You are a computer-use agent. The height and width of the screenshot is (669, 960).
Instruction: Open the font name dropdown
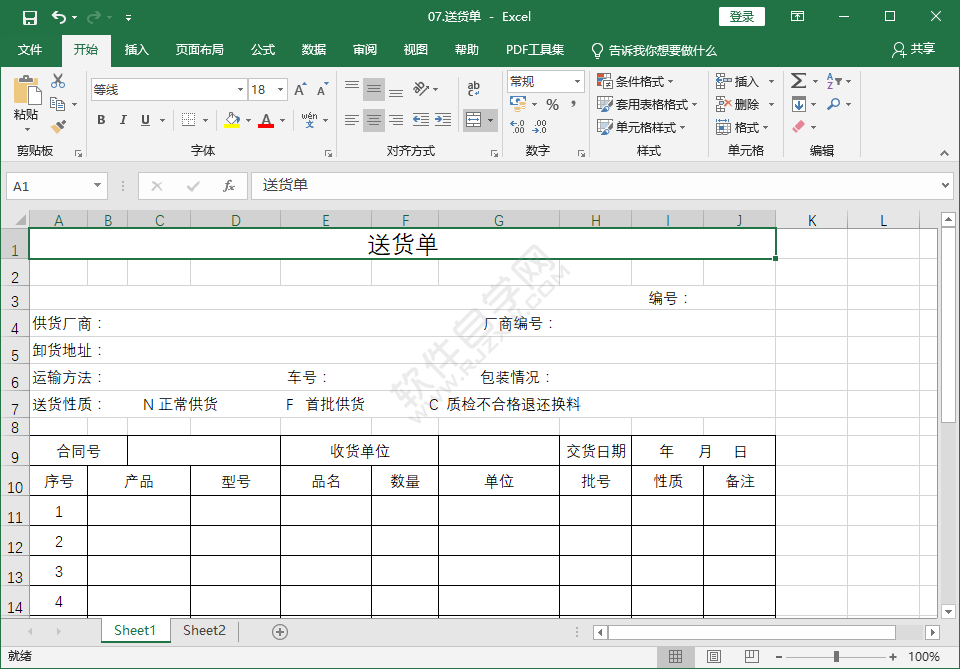pos(239,89)
